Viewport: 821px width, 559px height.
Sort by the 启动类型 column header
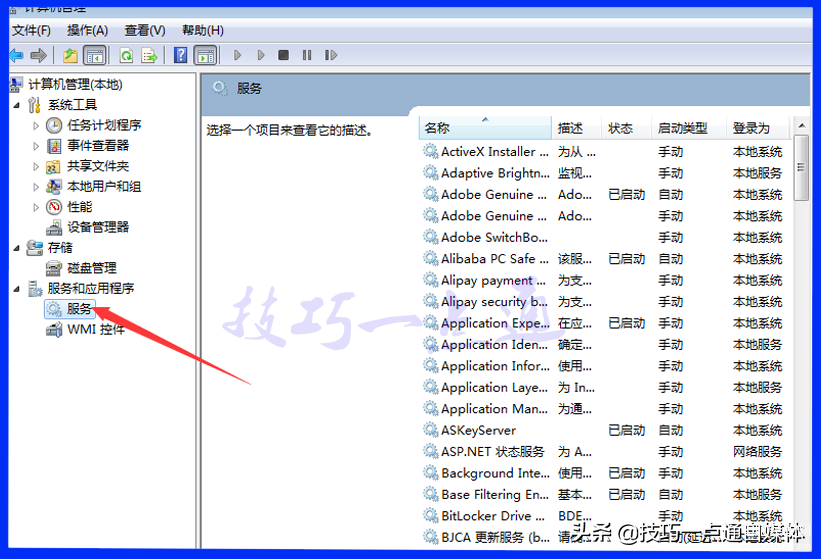689,128
